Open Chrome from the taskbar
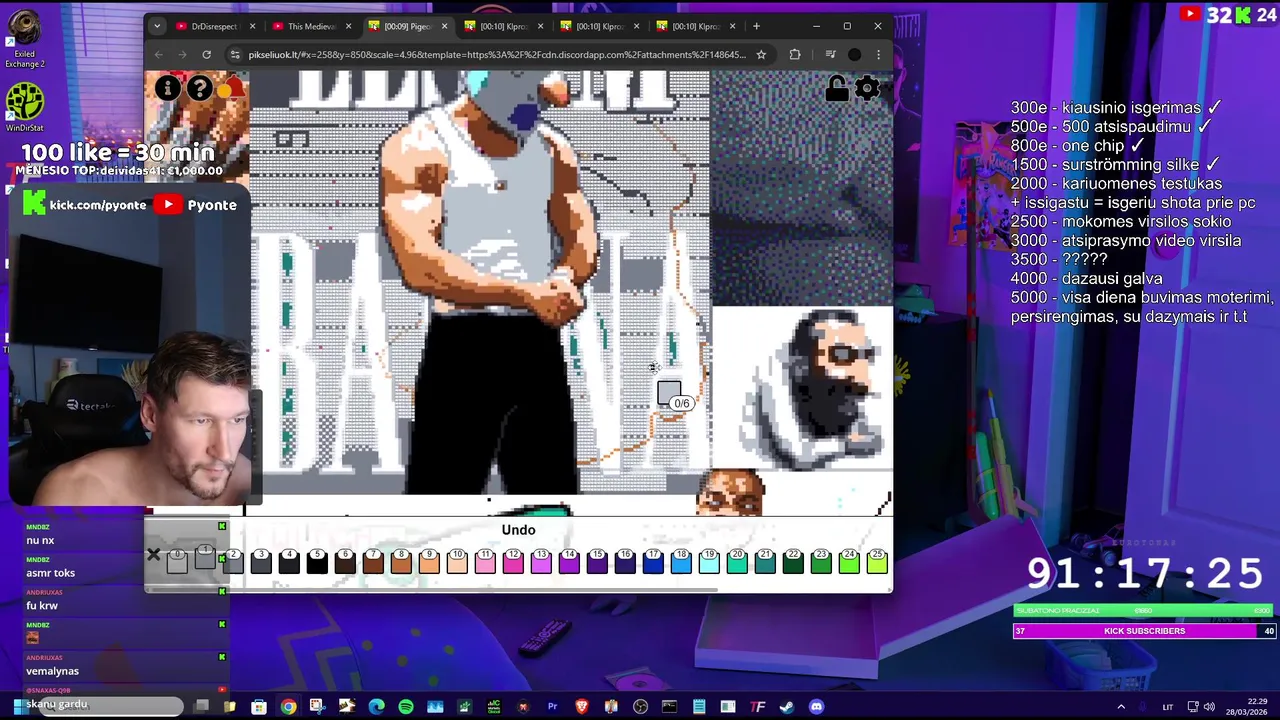 click(x=288, y=707)
